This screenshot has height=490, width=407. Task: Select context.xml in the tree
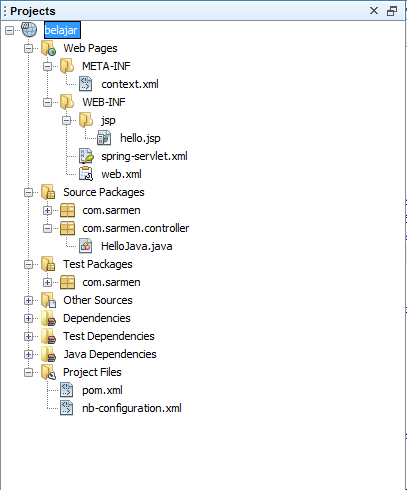pos(130,84)
